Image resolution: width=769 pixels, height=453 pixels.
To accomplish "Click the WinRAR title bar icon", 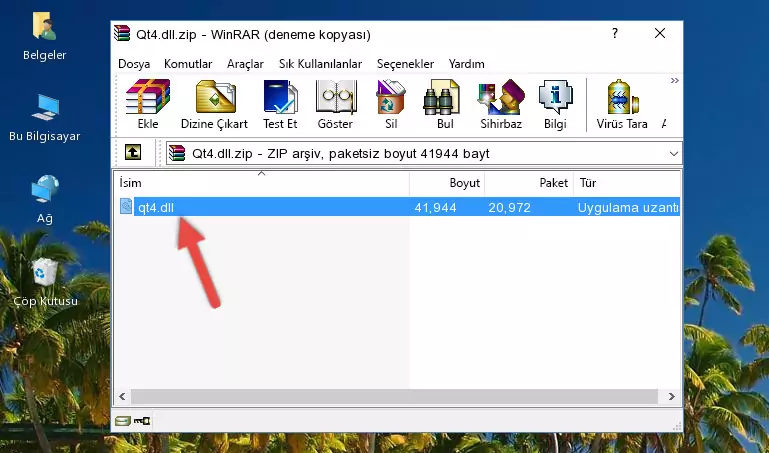I will tap(122, 34).
